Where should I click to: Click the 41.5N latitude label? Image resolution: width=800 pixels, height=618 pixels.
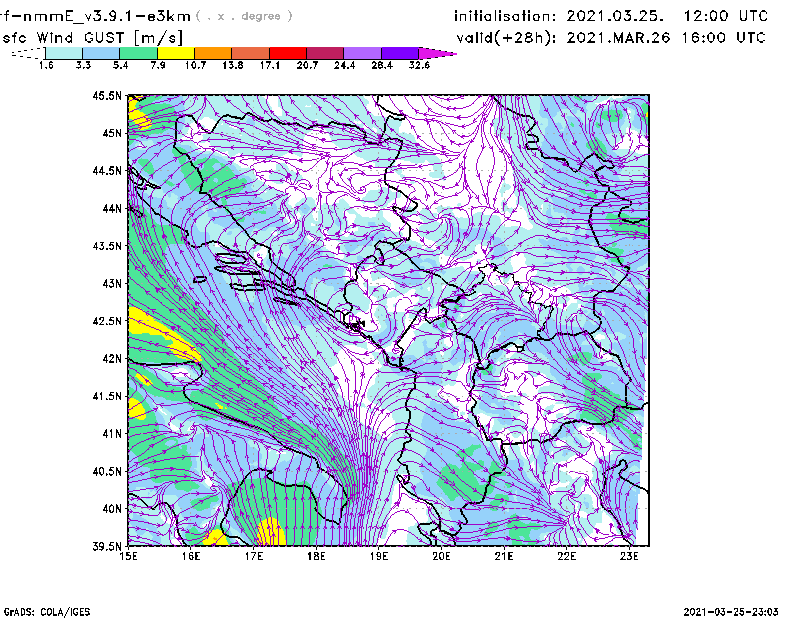pos(108,396)
